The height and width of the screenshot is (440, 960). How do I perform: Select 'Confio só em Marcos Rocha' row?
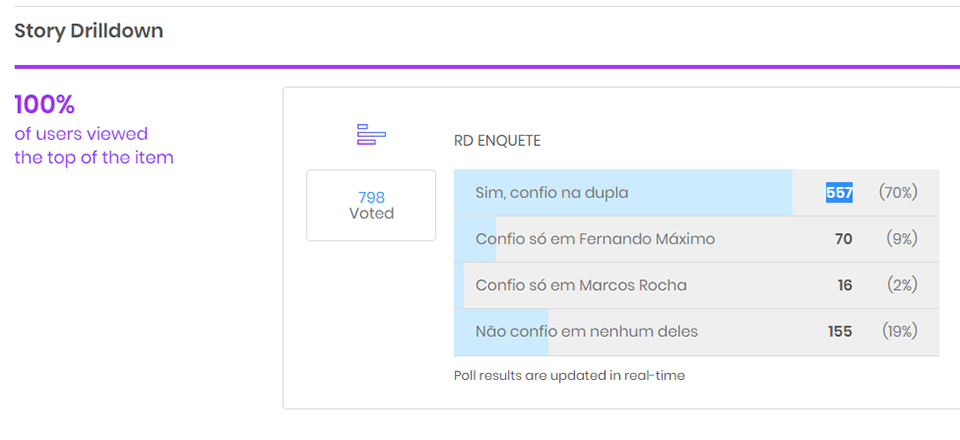[x=581, y=285]
